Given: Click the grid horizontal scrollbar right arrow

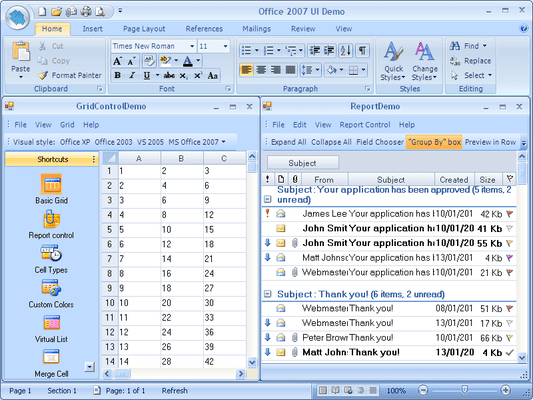Looking at the screenshot, I should (241, 374).
